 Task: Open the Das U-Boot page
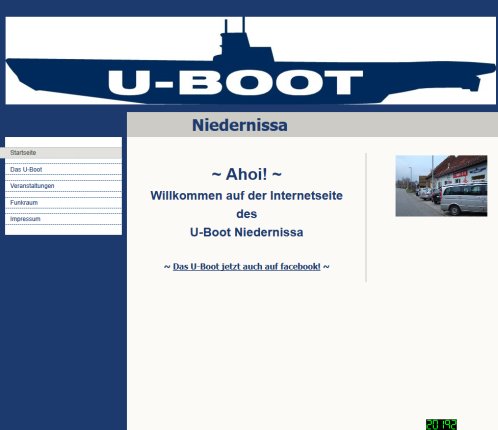[63, 169]
